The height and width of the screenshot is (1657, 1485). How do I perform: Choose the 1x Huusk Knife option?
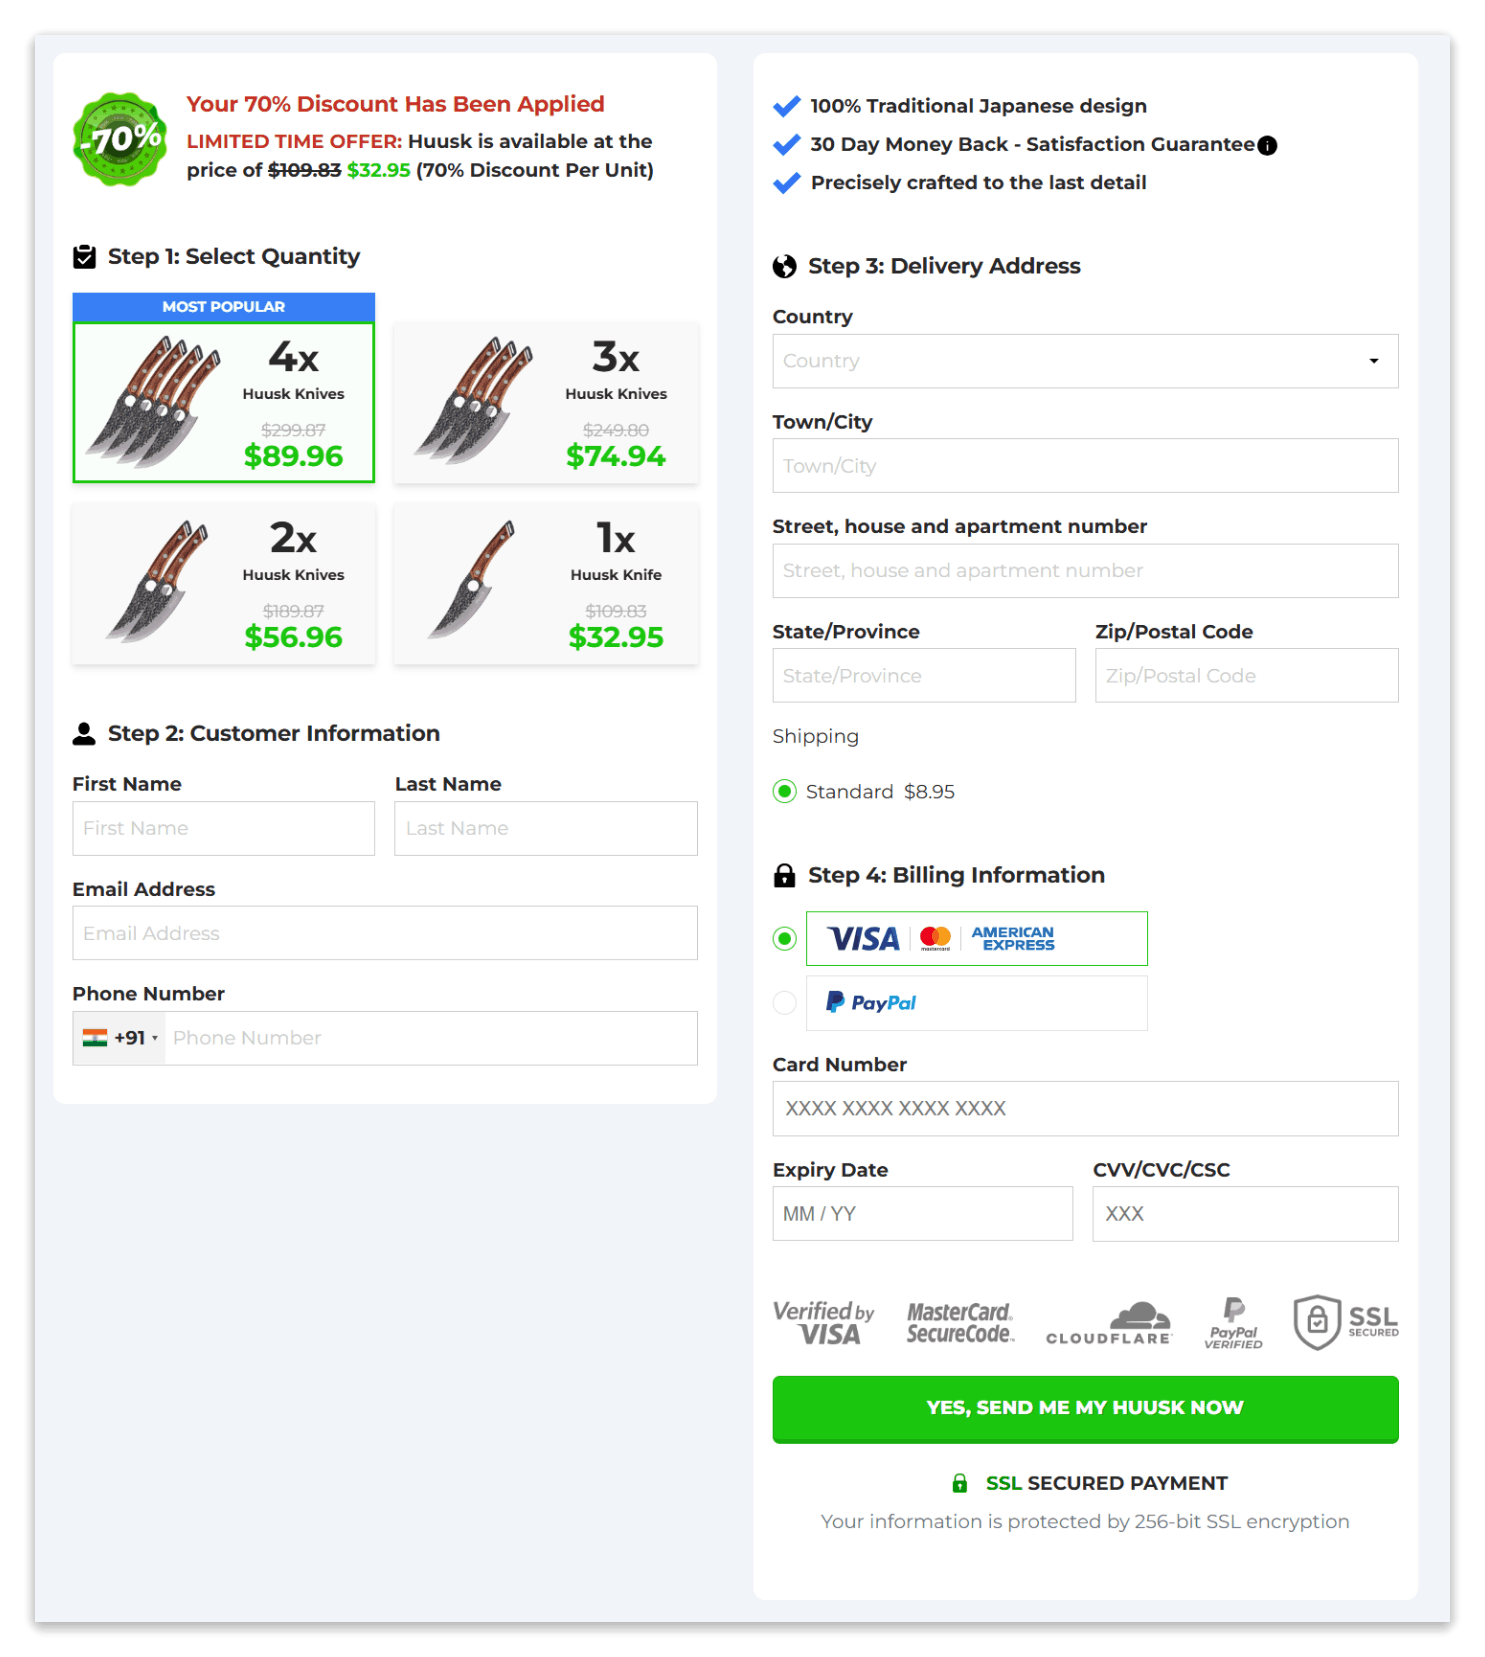click(546, 584)
